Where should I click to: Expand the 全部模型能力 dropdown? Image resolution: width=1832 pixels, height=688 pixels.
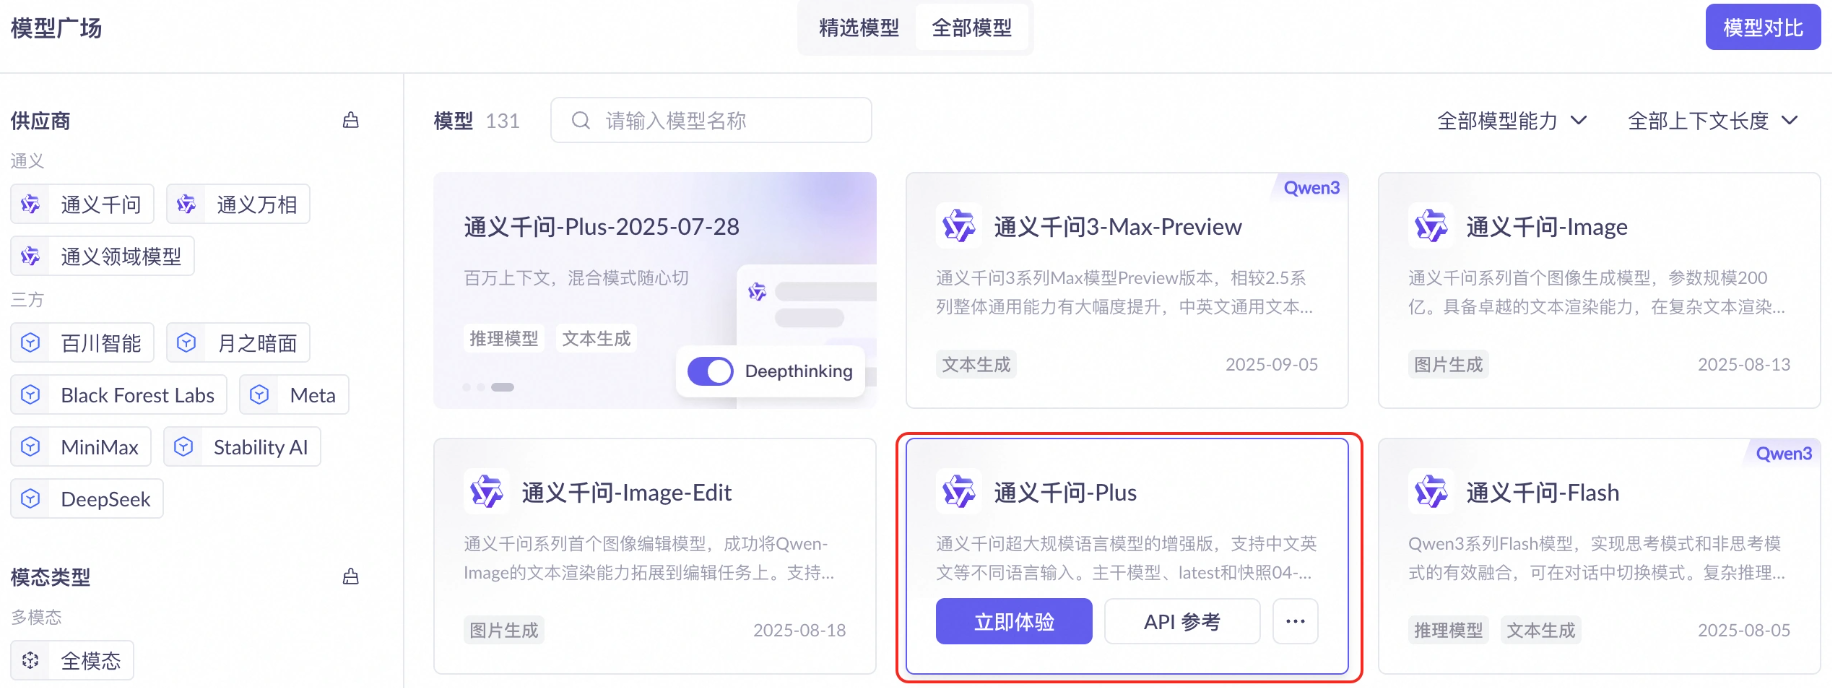point(1512,121)
